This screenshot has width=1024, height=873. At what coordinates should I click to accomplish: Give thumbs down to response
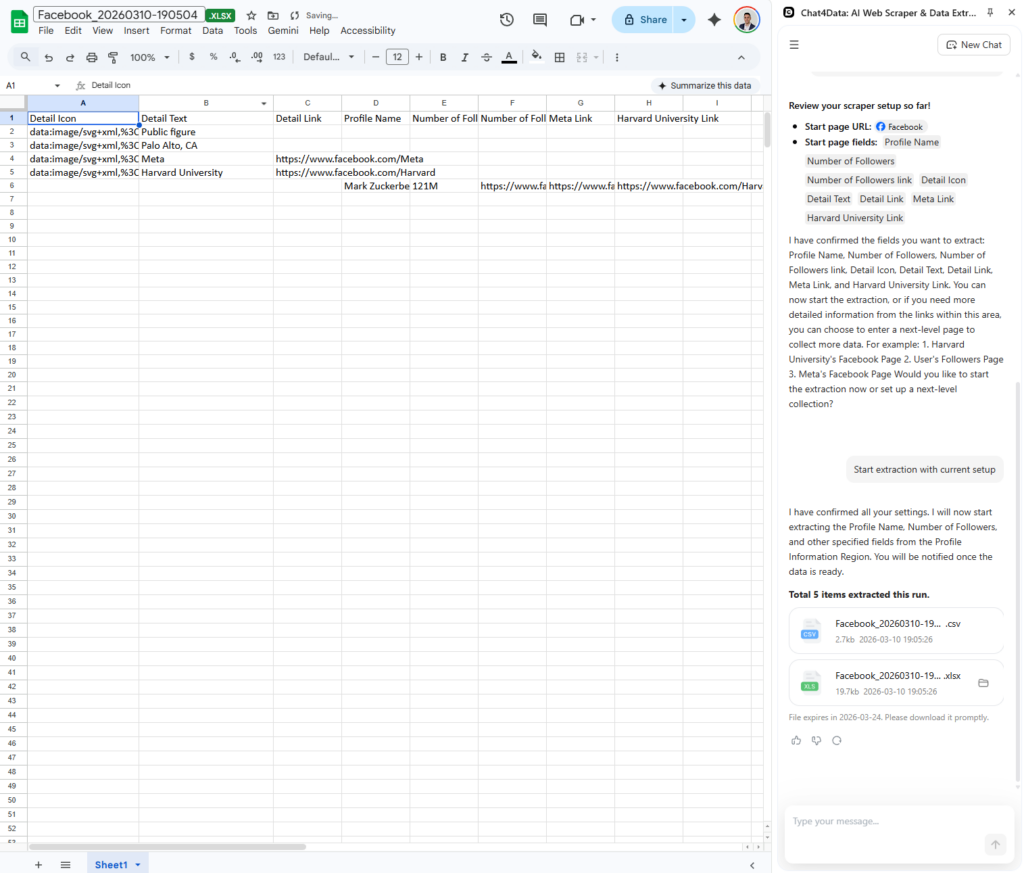816,740
